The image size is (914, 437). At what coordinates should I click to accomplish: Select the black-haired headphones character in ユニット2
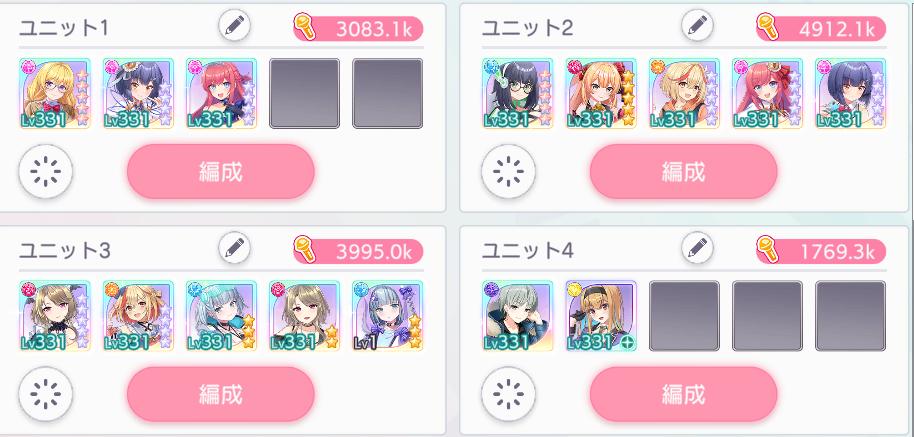tap(518, 93)
